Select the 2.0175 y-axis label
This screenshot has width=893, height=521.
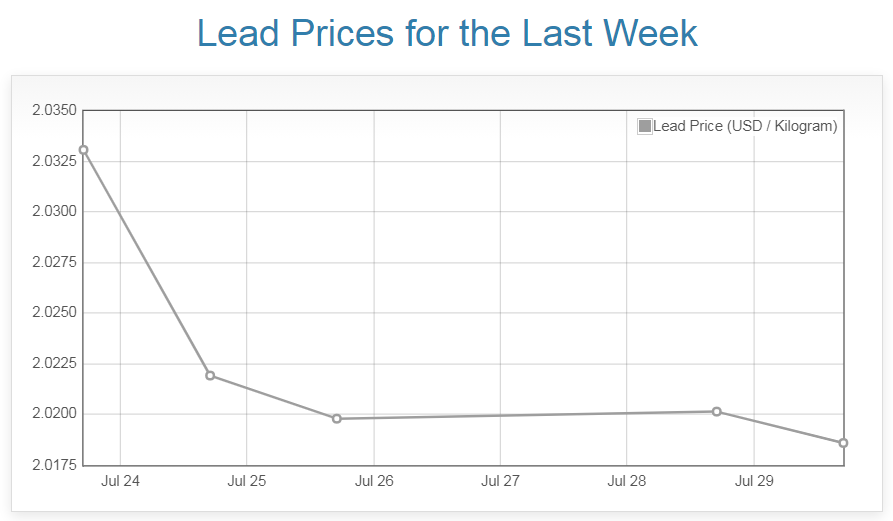coord(54,464)
